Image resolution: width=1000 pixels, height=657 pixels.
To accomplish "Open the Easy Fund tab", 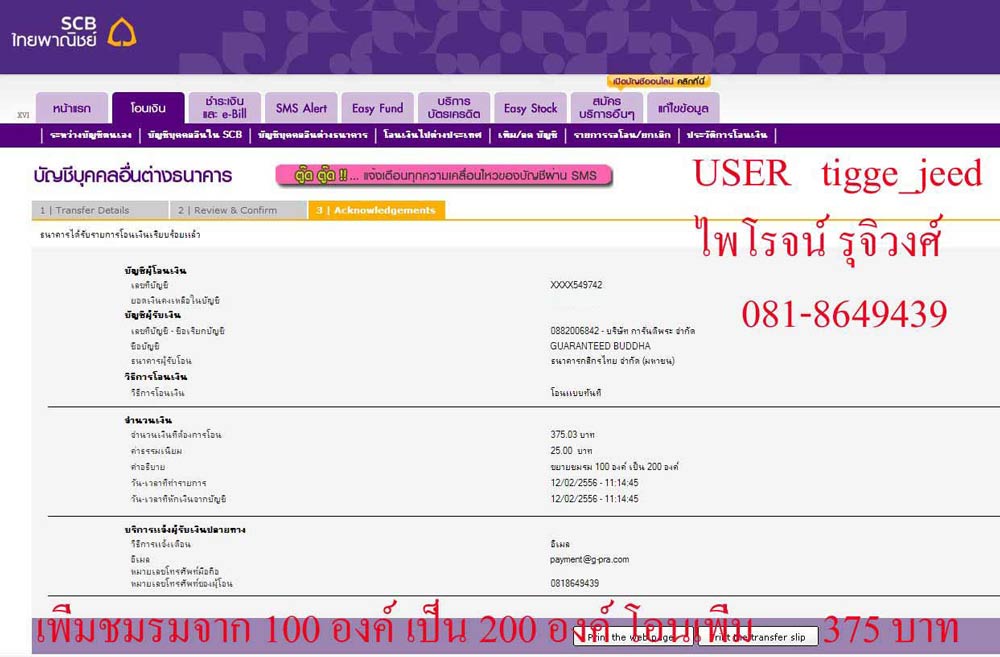I will pos(377,108).
